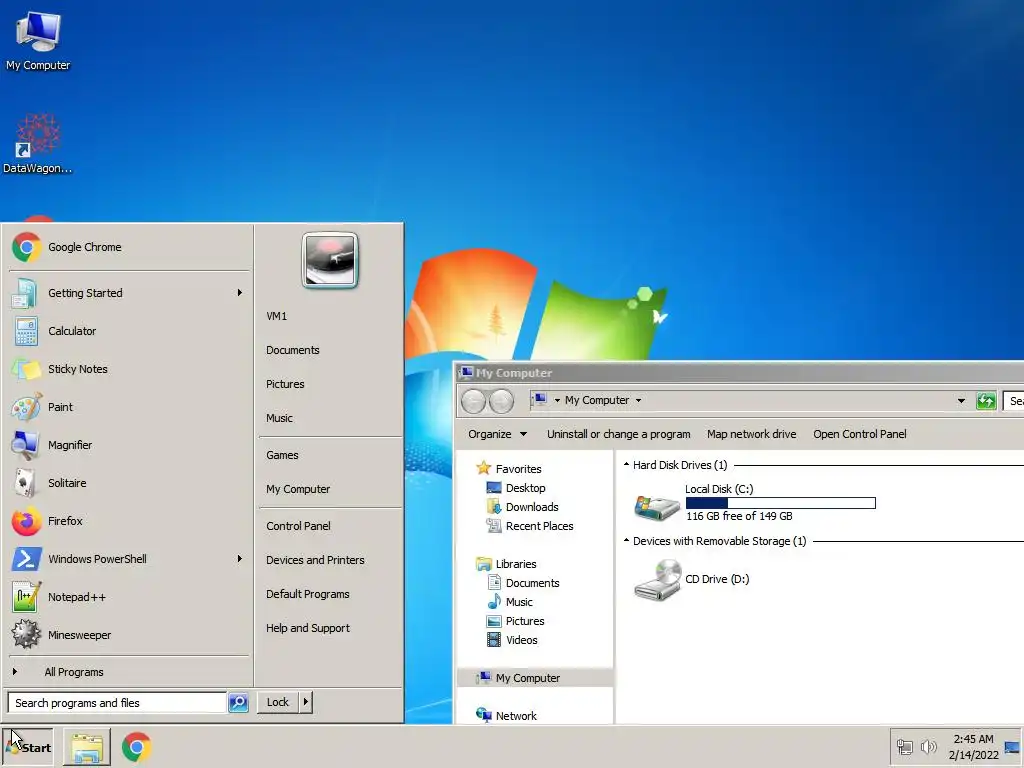Open Sticky Notes in Start menu
Image resolution: width=1024 pixels, height=768 pixels.
point(129,369)
